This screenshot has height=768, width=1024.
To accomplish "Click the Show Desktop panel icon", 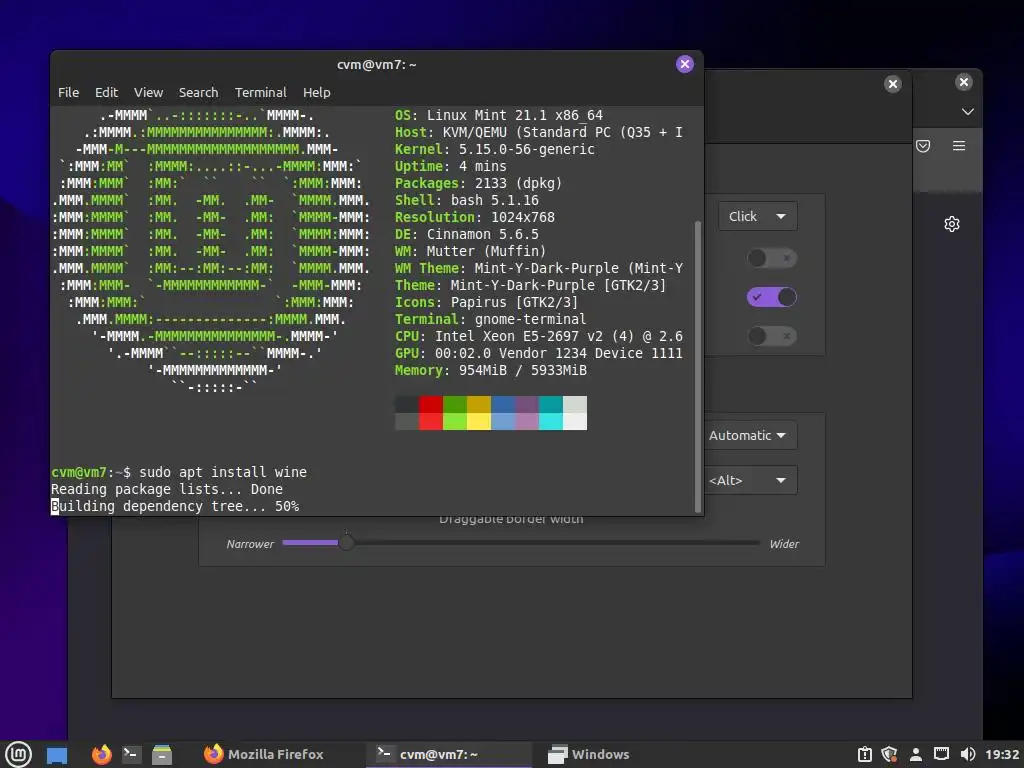I will [57, 755].
